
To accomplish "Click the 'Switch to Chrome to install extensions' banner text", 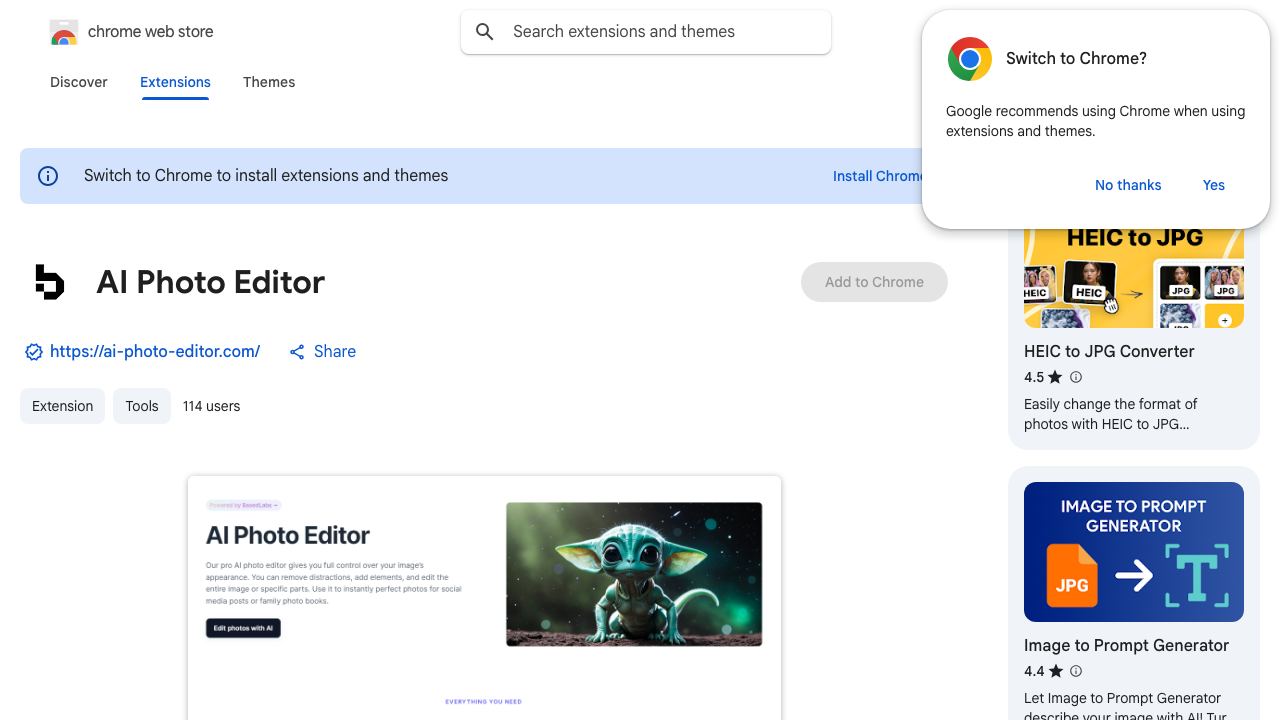I will point(266,176).
